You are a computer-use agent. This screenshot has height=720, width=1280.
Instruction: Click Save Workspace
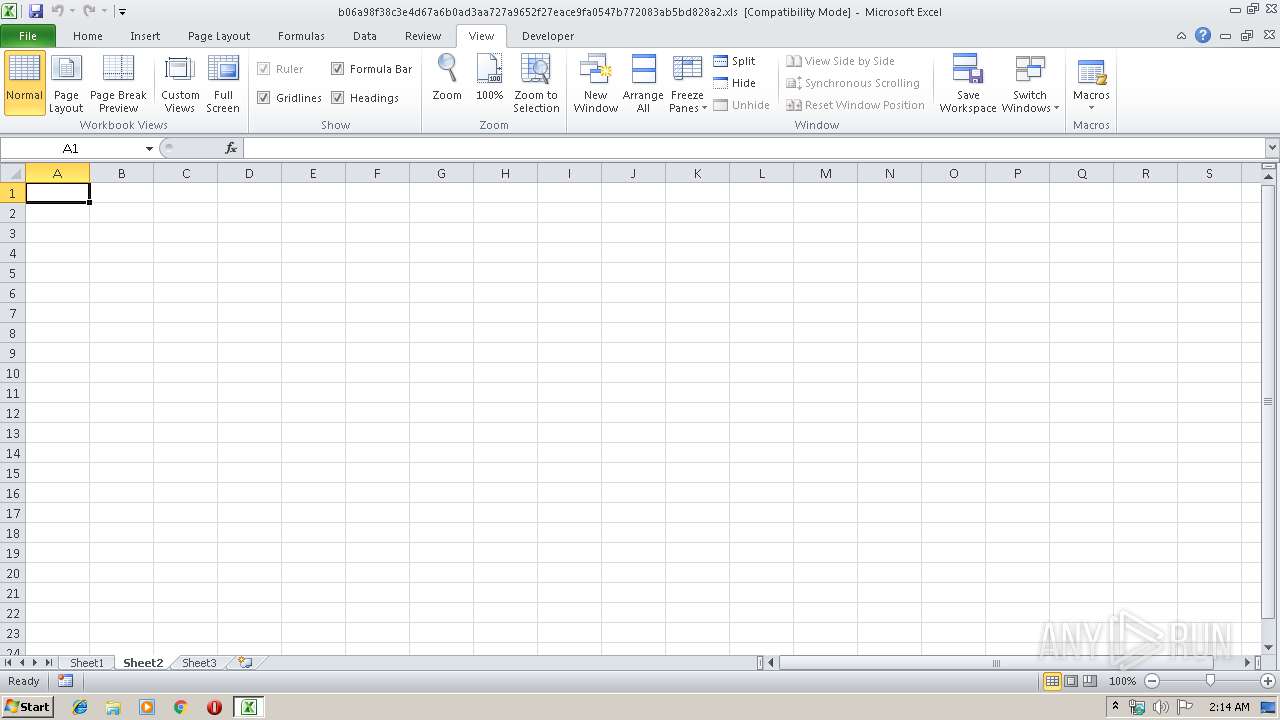pyautogui.click(x=968, y=83)
